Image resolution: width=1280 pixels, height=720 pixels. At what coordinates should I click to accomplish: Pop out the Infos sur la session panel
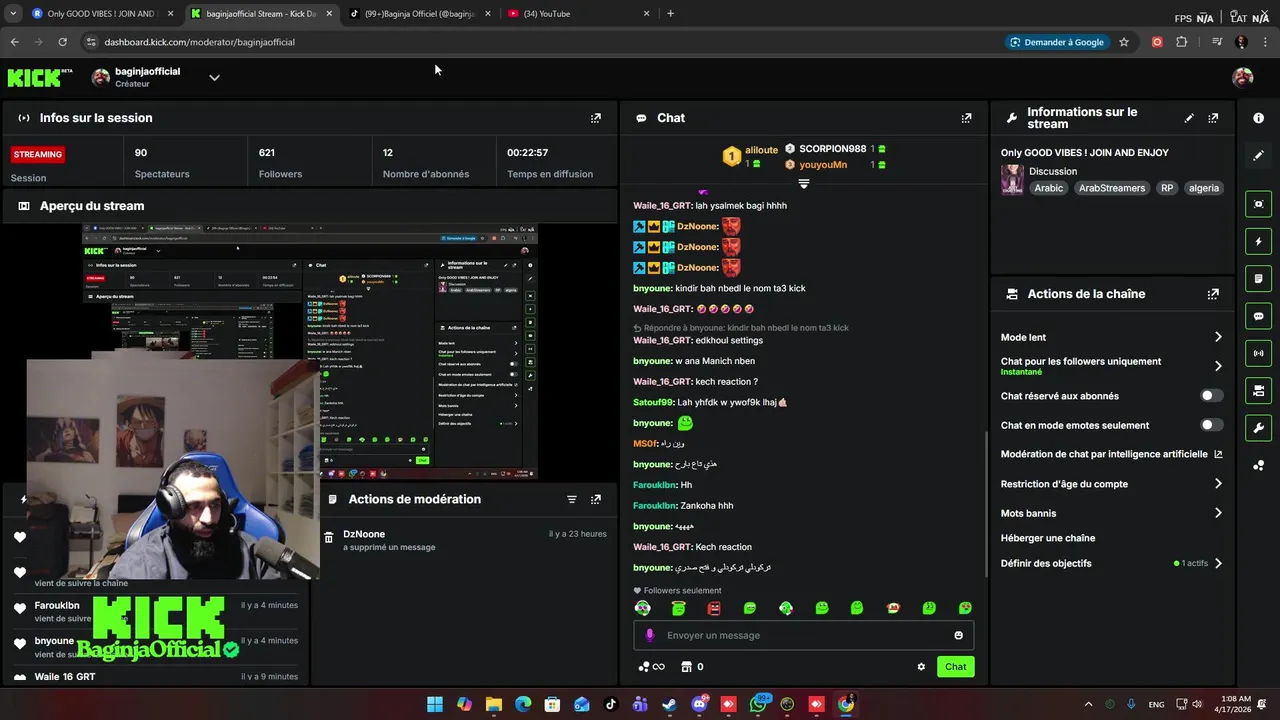tap(596, 118)
